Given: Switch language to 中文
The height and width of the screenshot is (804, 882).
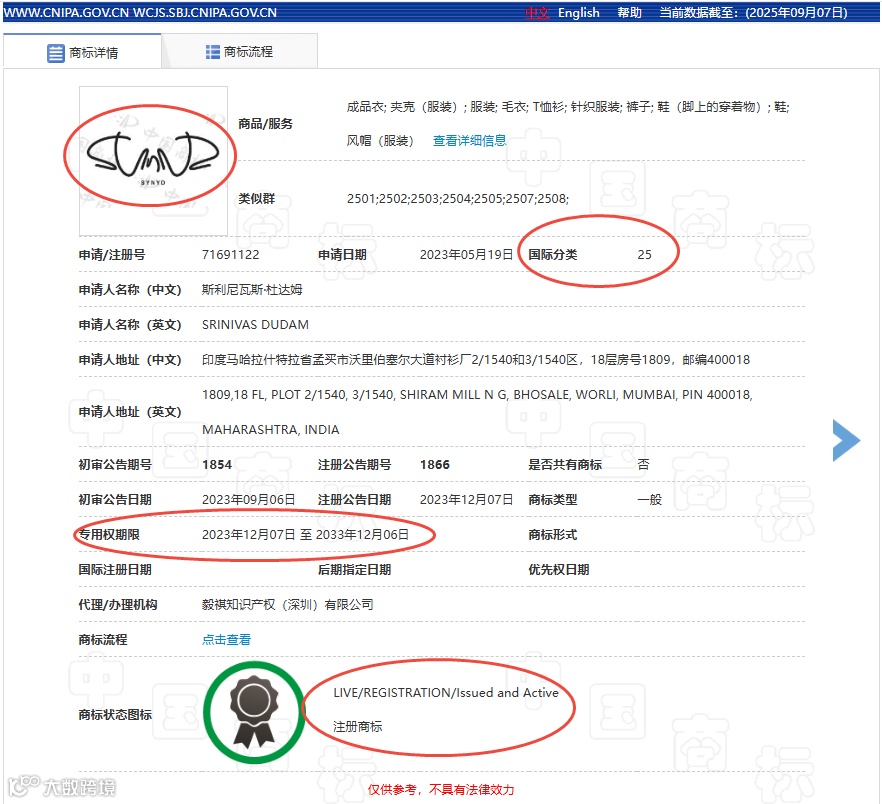Looking at the screenshot, I should tap(537, 12).
